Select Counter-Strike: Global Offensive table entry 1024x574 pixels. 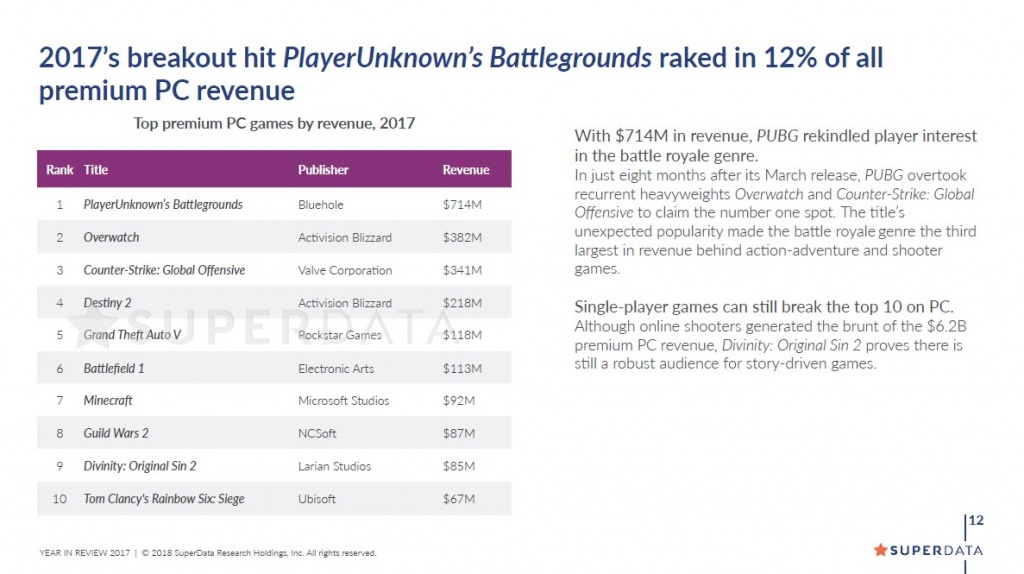coord(164,270)
